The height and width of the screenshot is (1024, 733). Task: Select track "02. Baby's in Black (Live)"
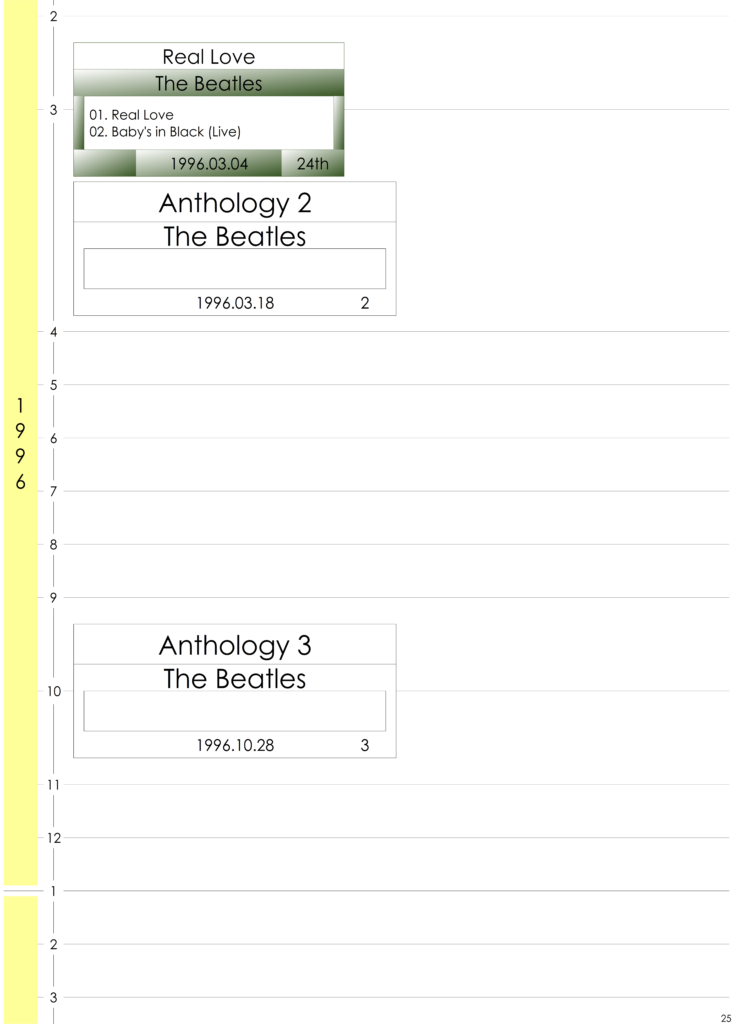click(x=165, y=132)
